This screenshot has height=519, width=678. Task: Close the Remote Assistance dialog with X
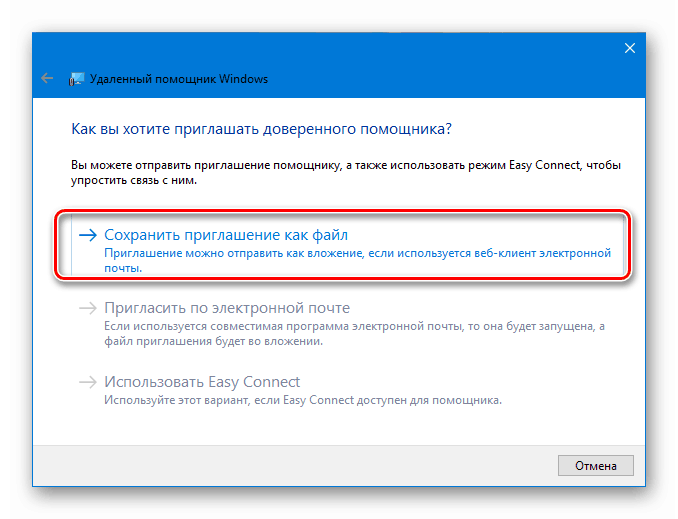[629, 47]
